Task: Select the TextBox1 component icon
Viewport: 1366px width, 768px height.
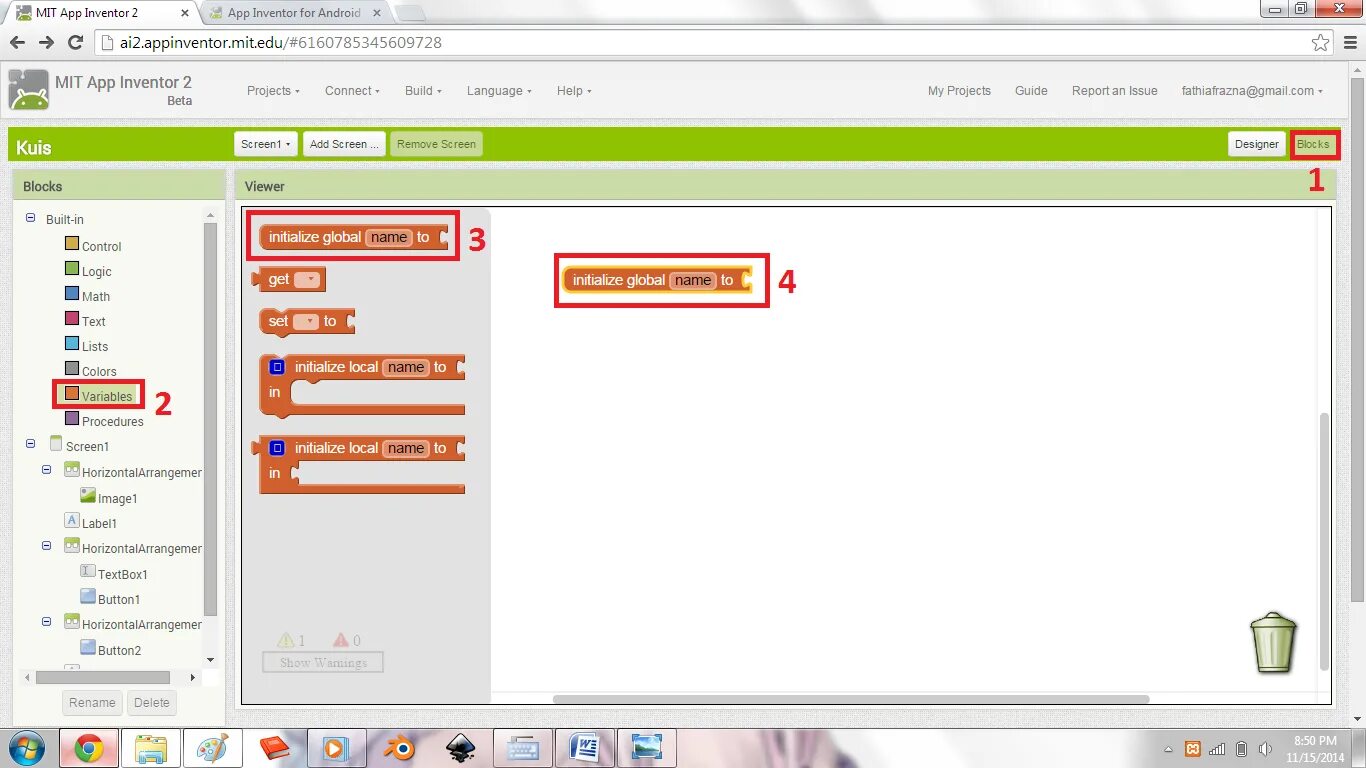Action: [88, 571]
